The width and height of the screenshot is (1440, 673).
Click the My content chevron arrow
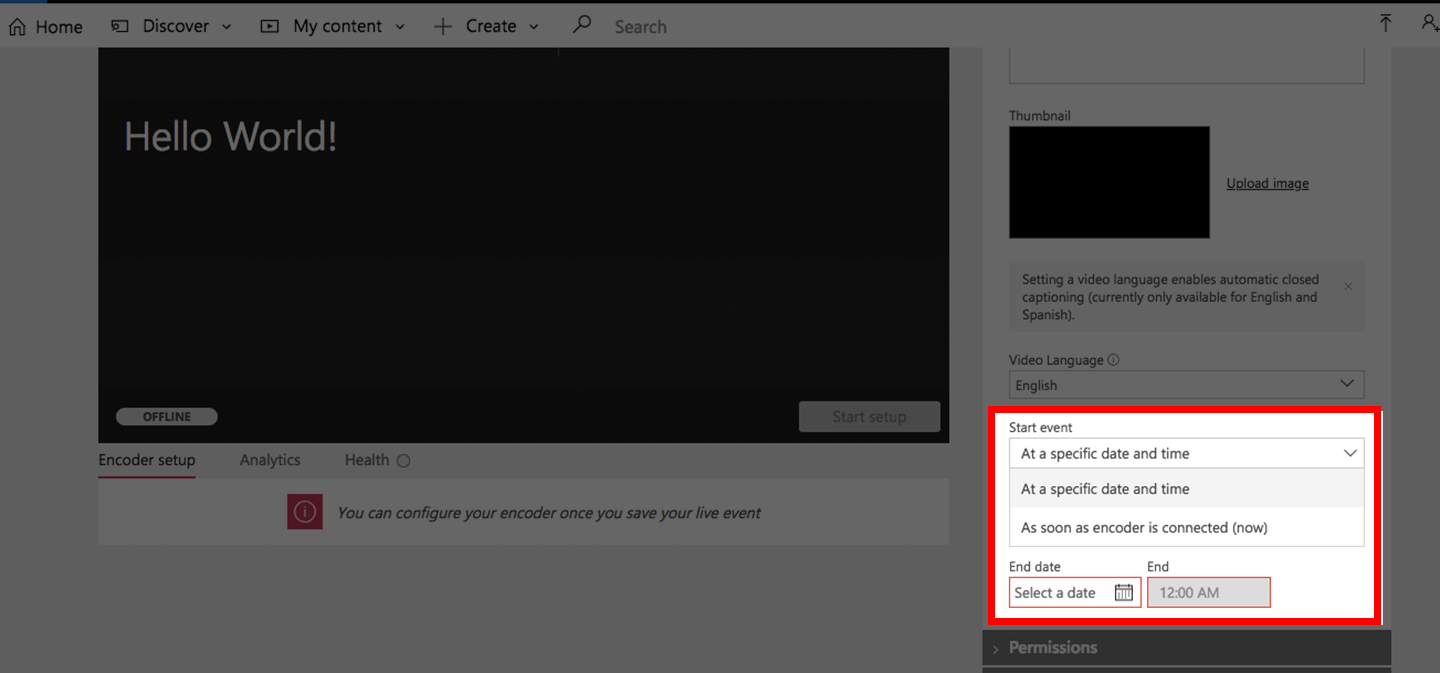point(400,27)
